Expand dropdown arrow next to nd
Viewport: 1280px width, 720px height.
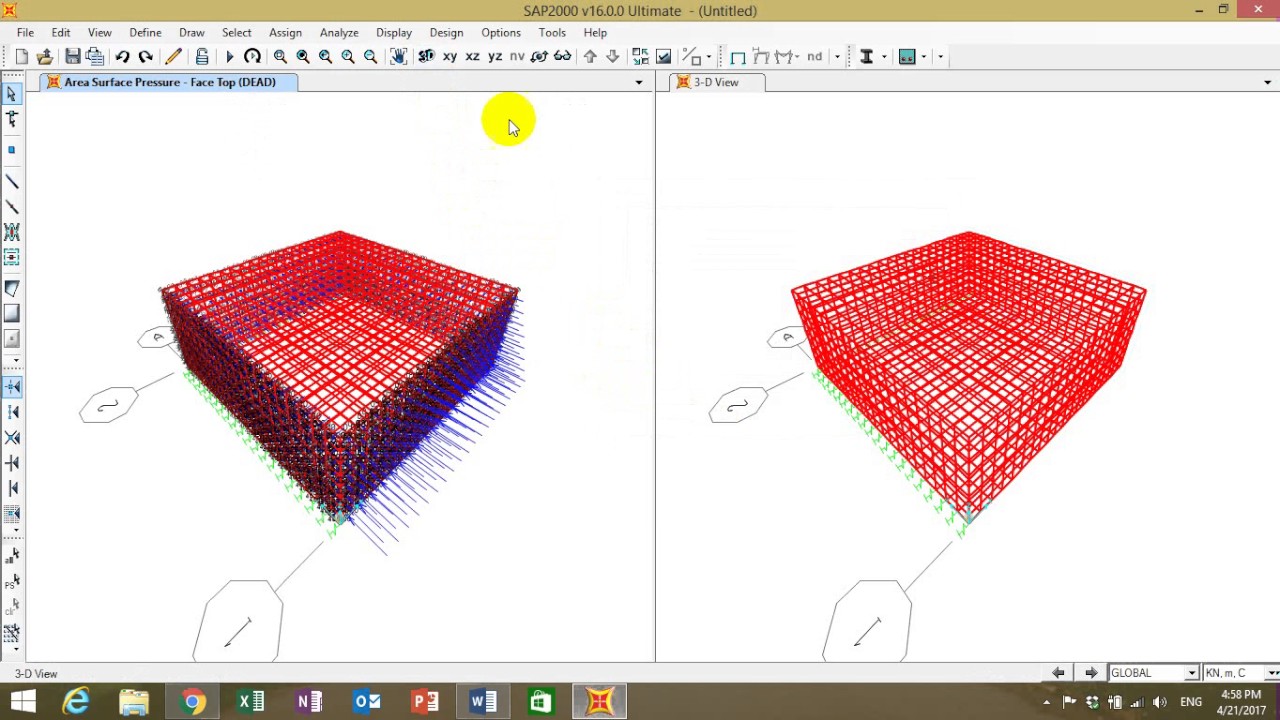837,57
